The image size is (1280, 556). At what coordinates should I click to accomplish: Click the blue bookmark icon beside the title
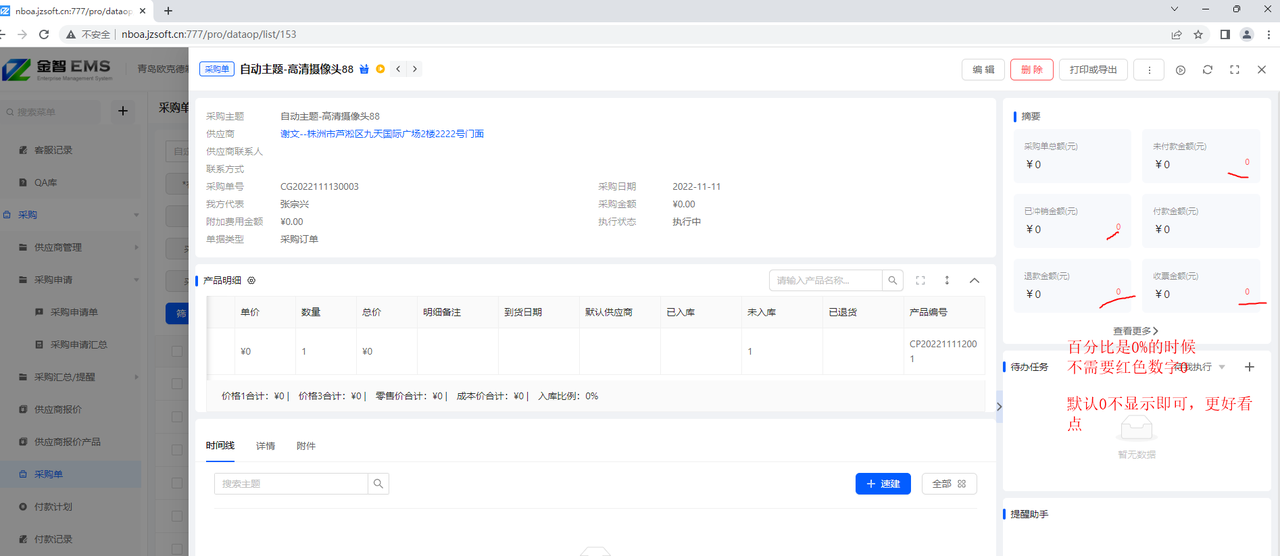(x=364, y=70)
